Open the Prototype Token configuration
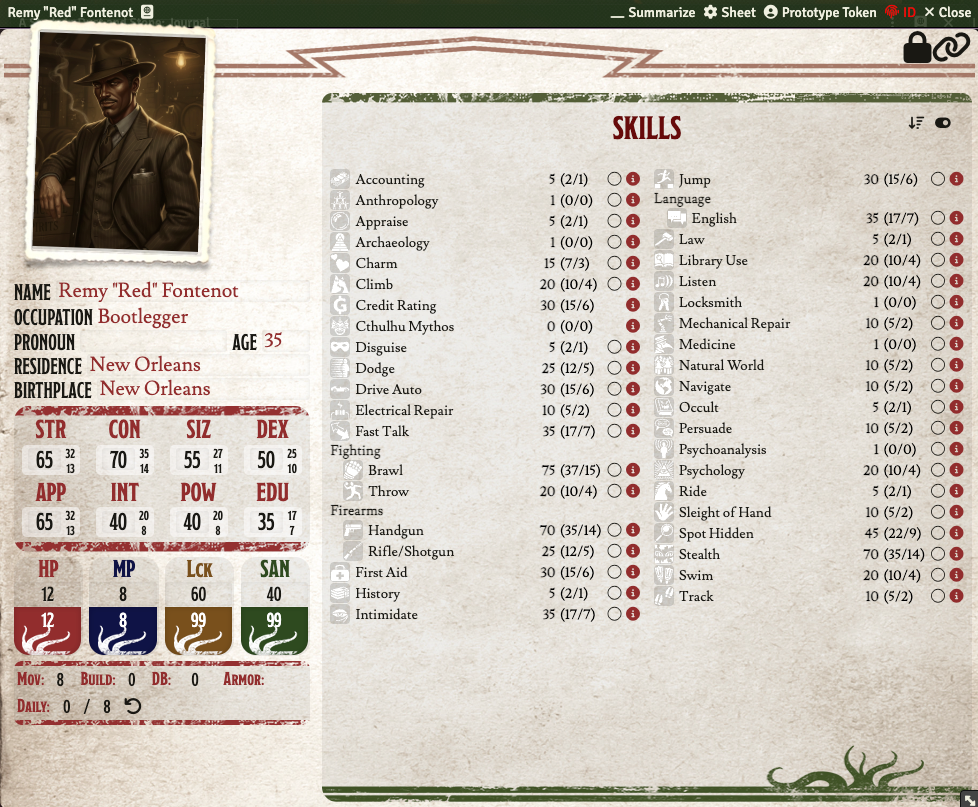The height and width of the screenshot is (807, 978). [x=820, y=12]
